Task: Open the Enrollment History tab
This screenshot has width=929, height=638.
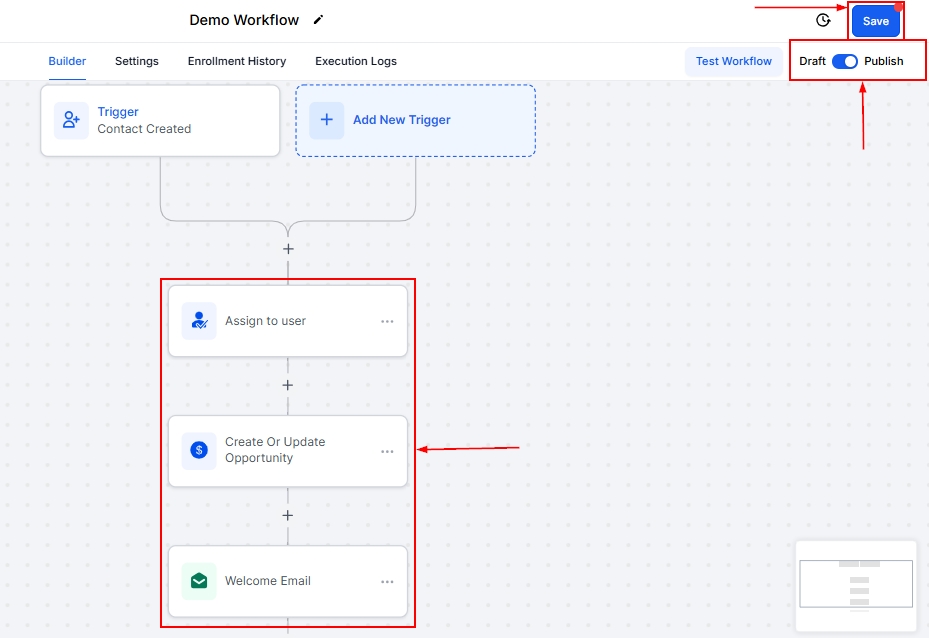Action: click(237, 61)
